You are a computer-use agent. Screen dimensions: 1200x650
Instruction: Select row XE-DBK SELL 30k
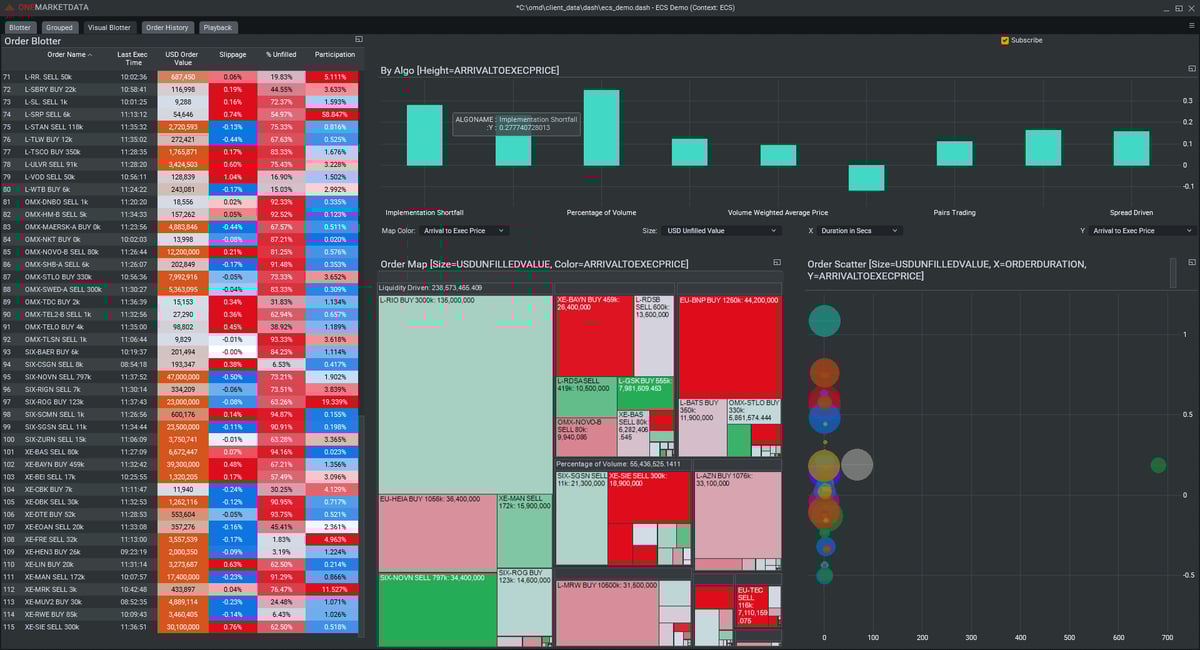[x=181, y=502]
